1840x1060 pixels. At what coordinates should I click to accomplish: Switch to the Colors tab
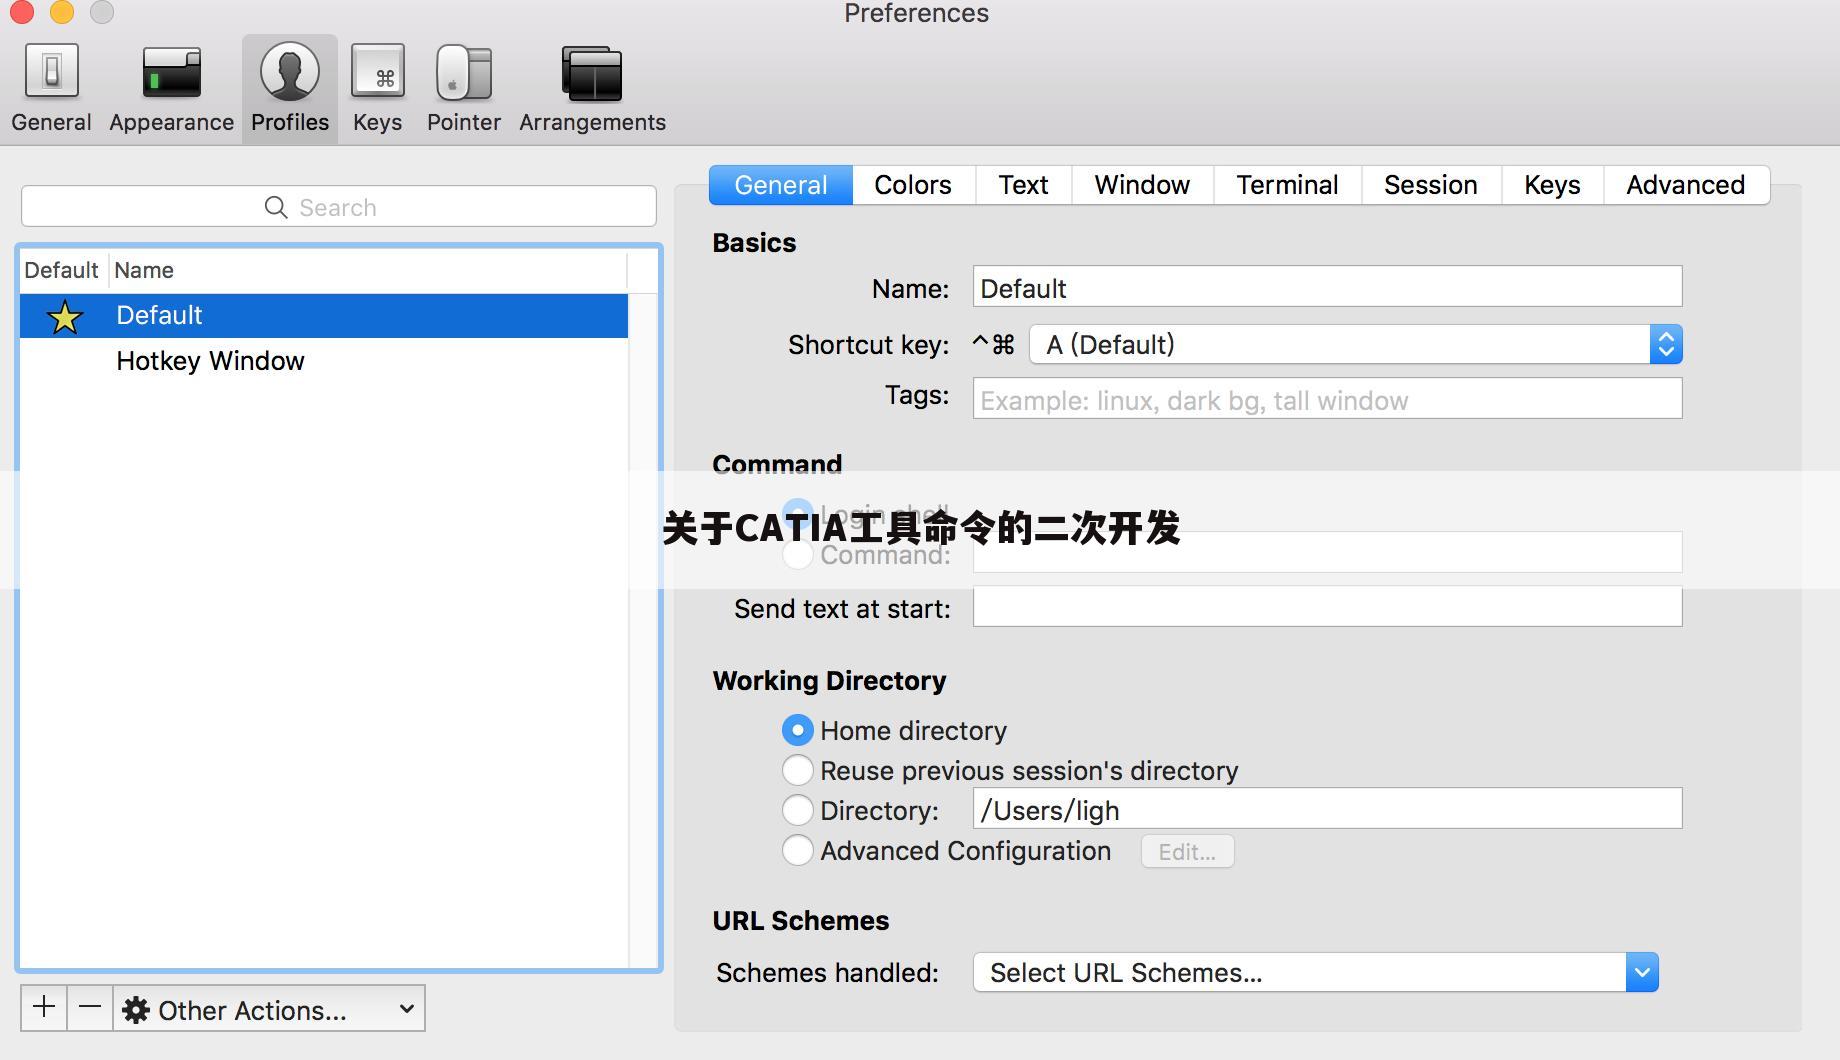click(912, 185)
